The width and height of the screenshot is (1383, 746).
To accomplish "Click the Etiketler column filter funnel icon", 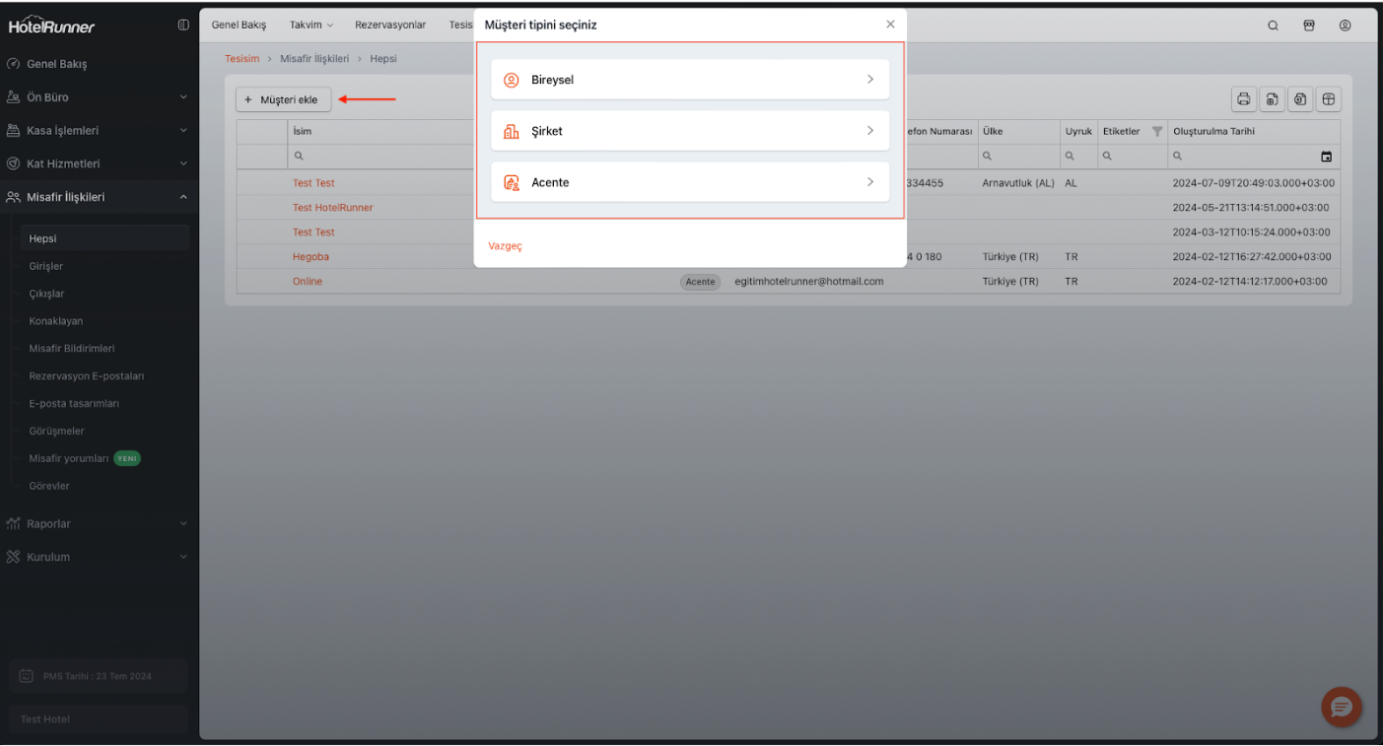I will (1157, 132).
